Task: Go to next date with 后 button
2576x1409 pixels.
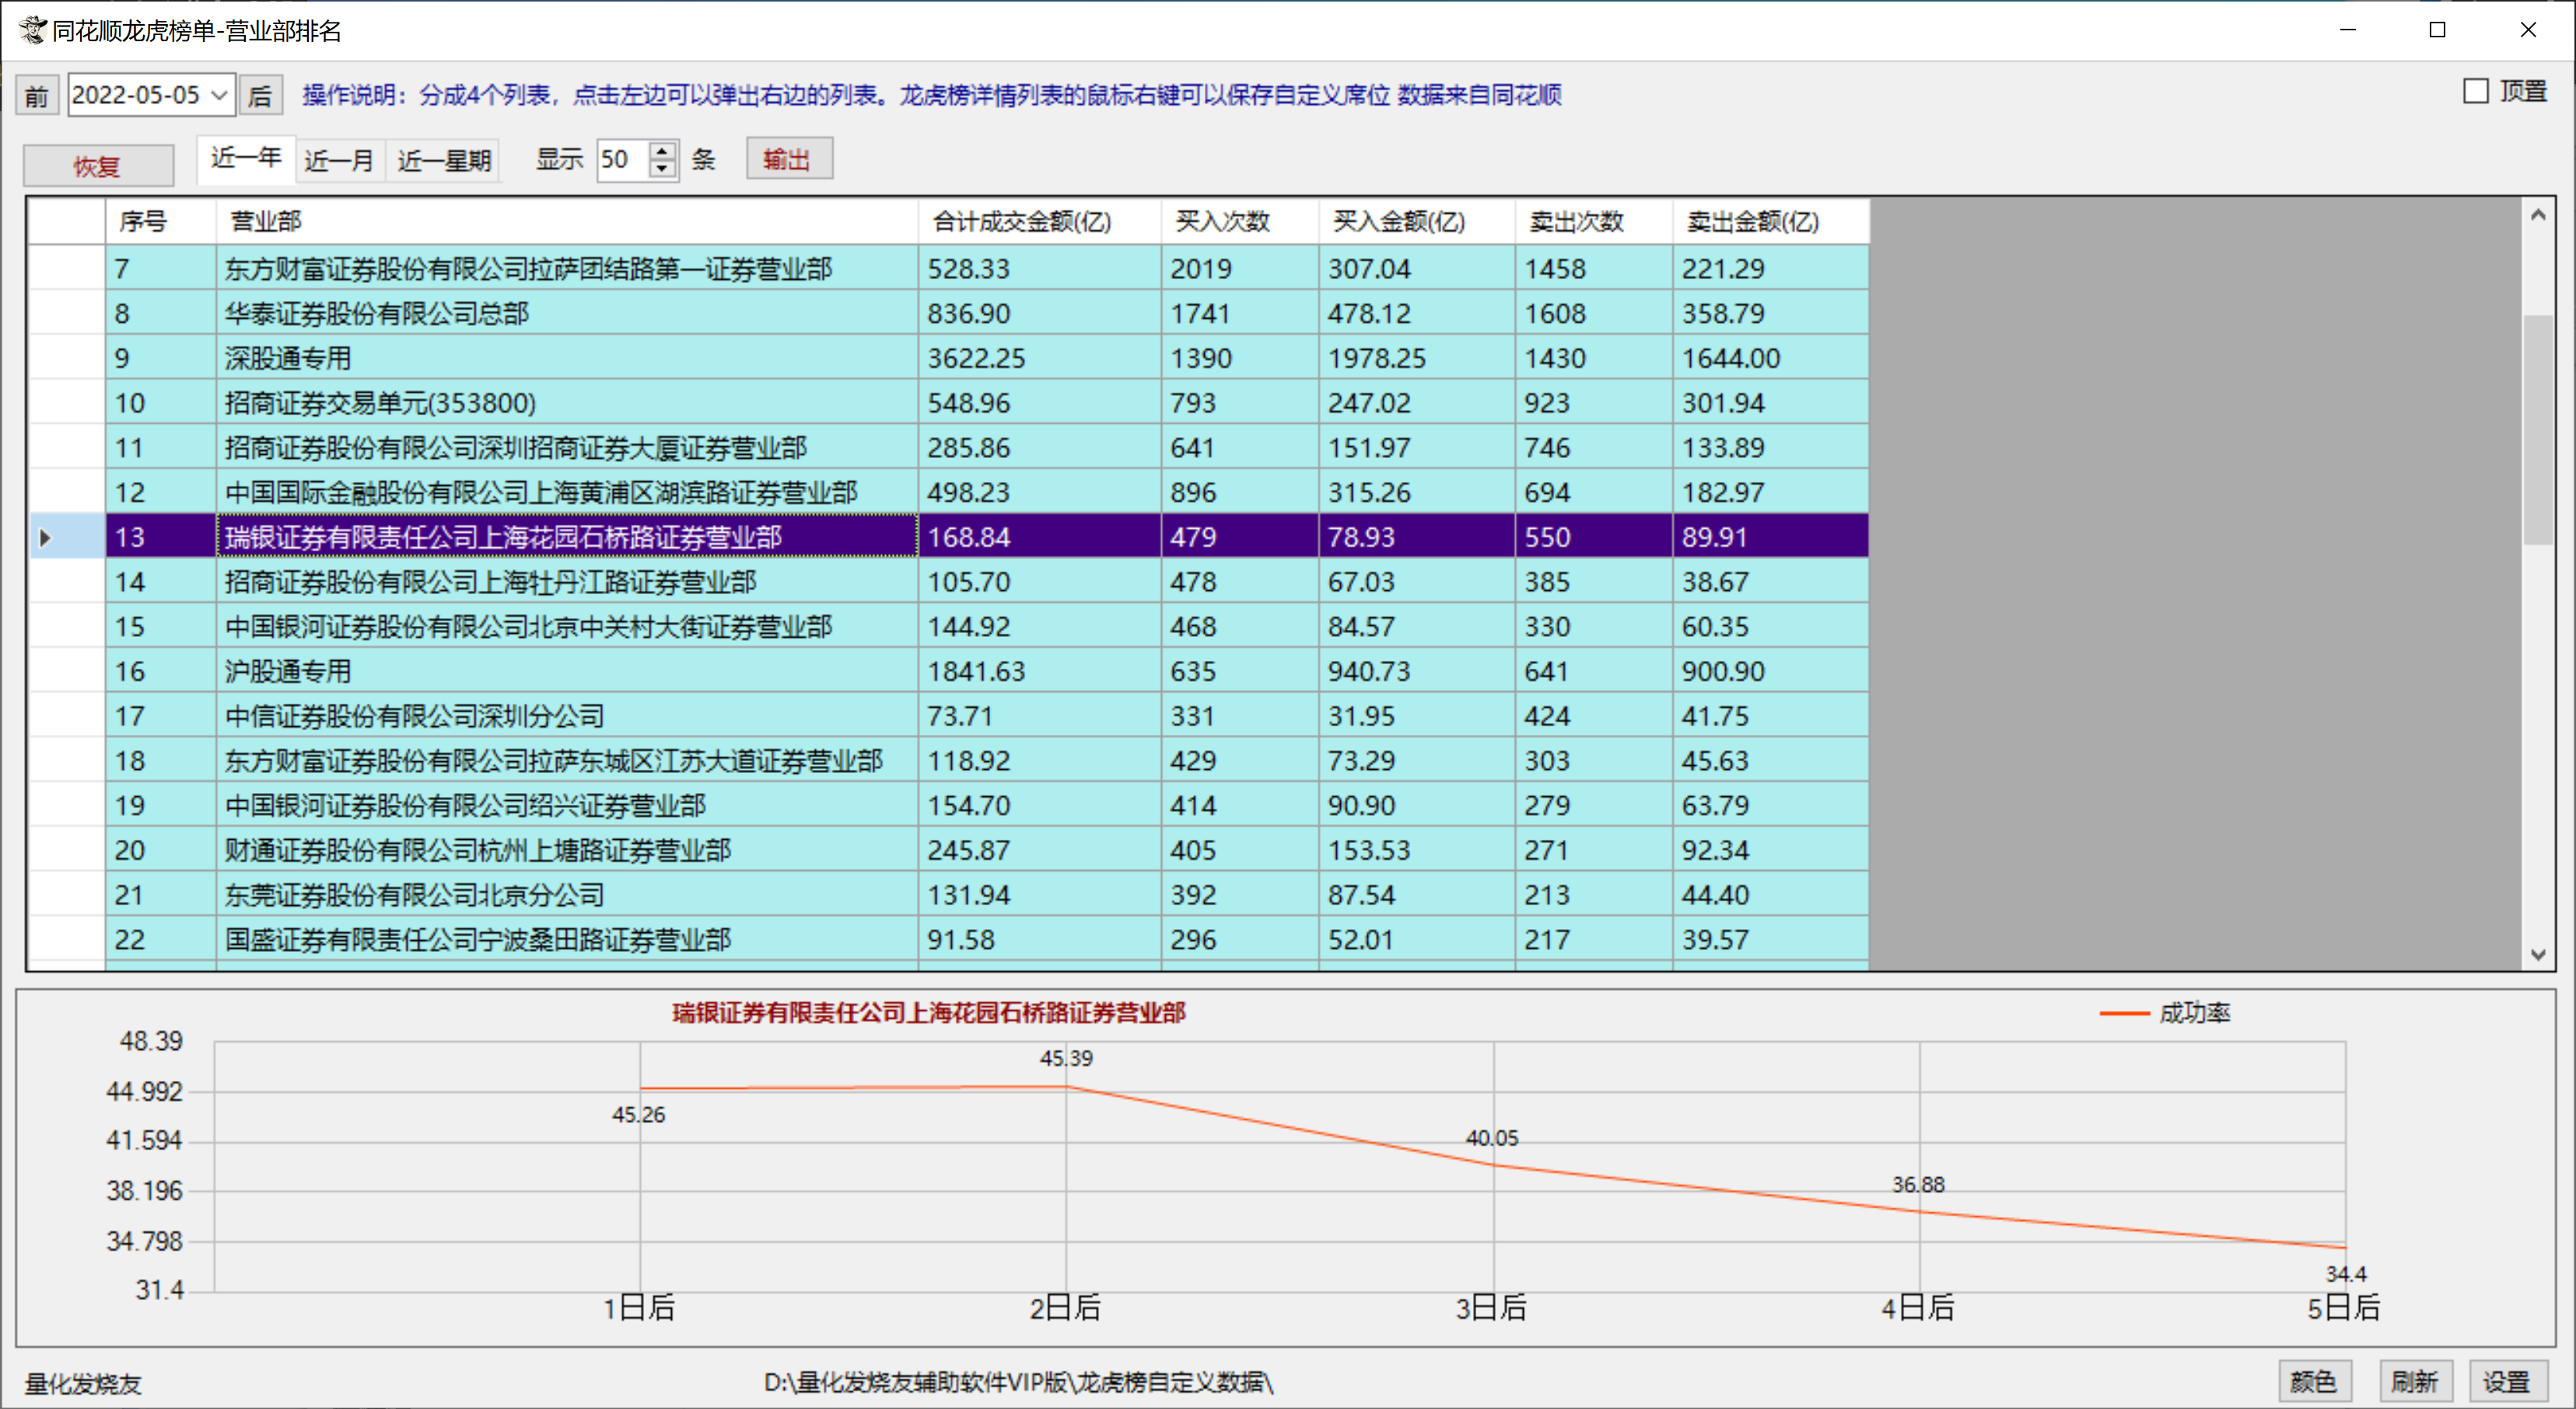Action: (x=261, y=96)
